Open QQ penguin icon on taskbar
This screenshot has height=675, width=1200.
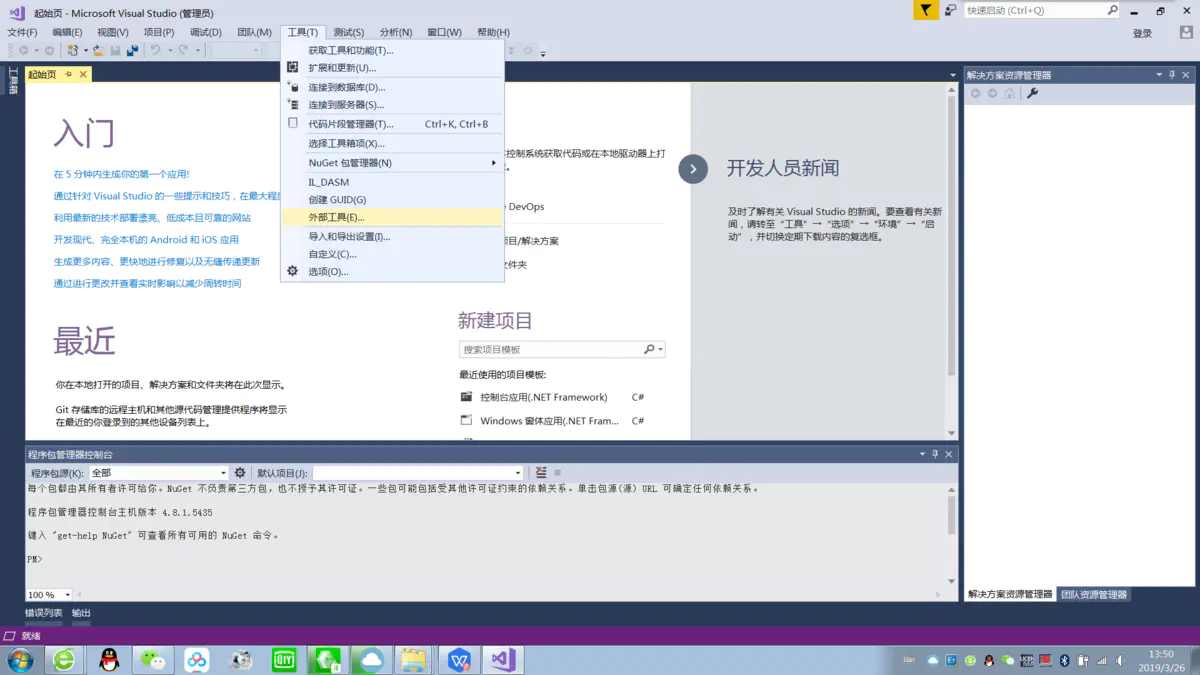pos(109,660)
